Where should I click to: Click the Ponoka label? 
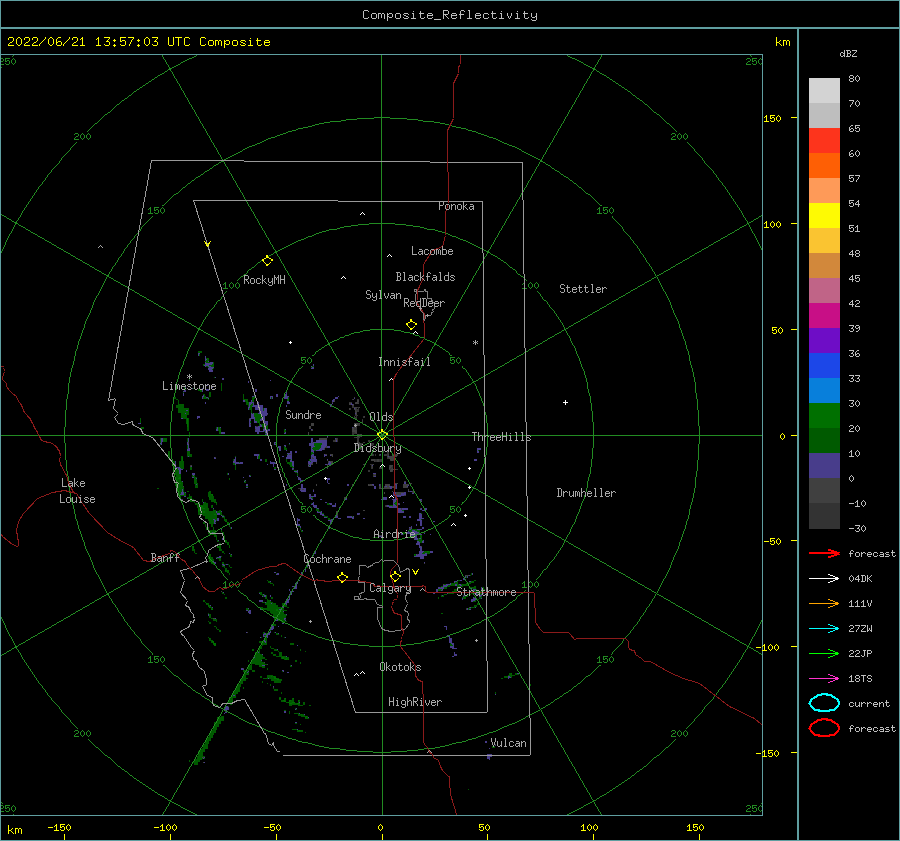tap(456, 206)
